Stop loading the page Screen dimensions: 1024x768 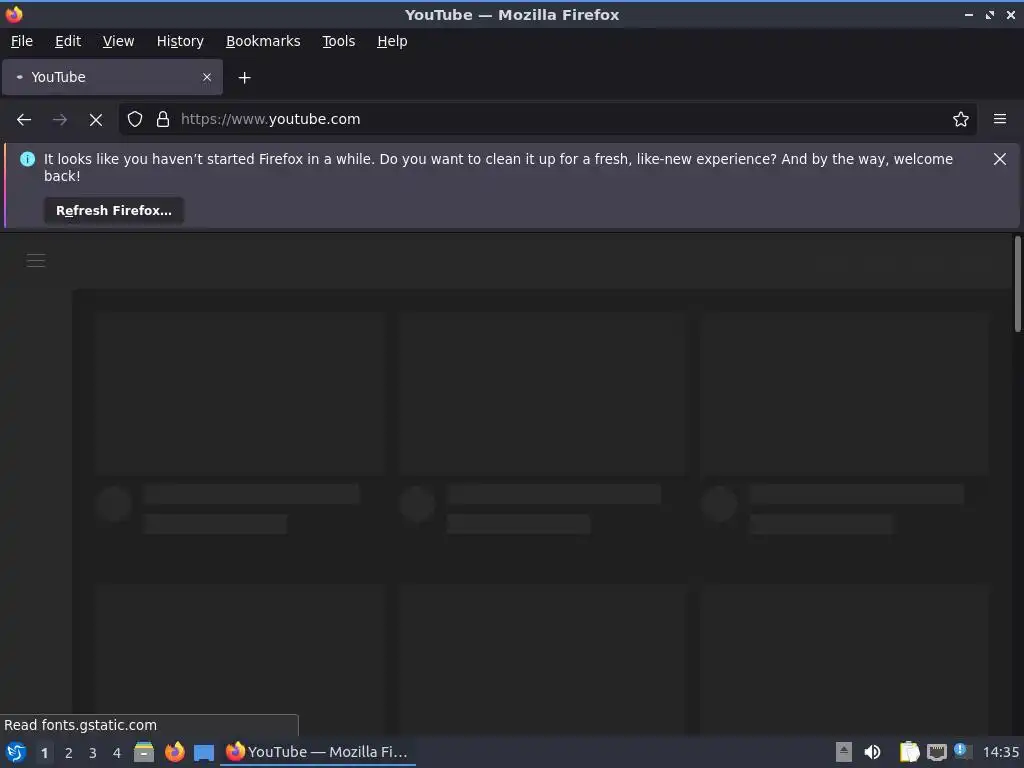pyautogui.click(x=95, y=120)
